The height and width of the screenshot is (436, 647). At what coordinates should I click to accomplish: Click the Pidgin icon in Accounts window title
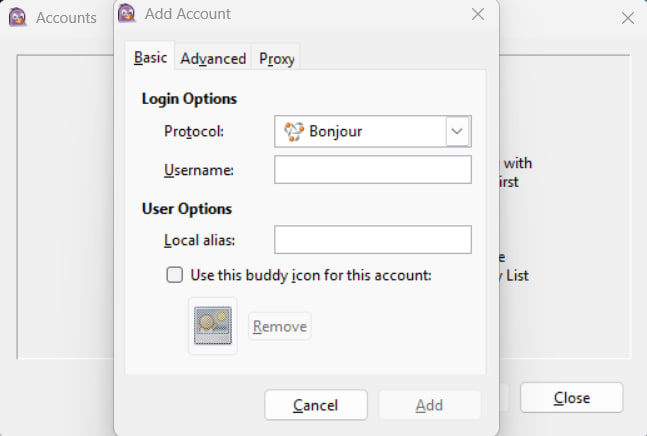tap(17, 17)
